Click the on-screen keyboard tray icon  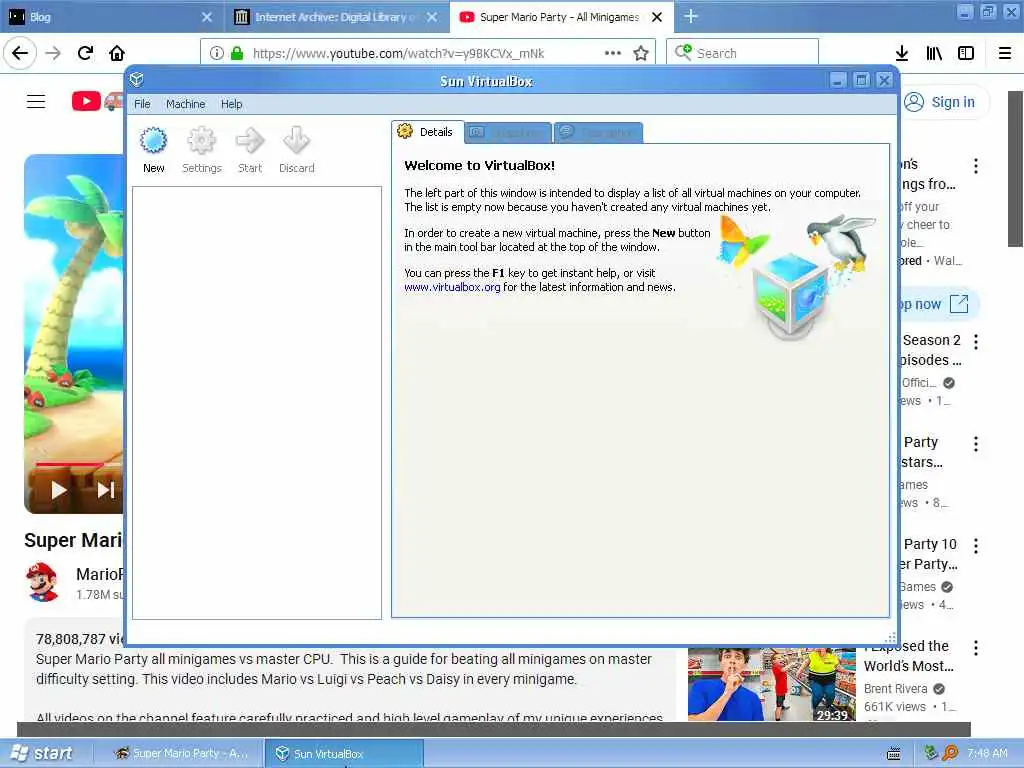(x=893, y=754)
